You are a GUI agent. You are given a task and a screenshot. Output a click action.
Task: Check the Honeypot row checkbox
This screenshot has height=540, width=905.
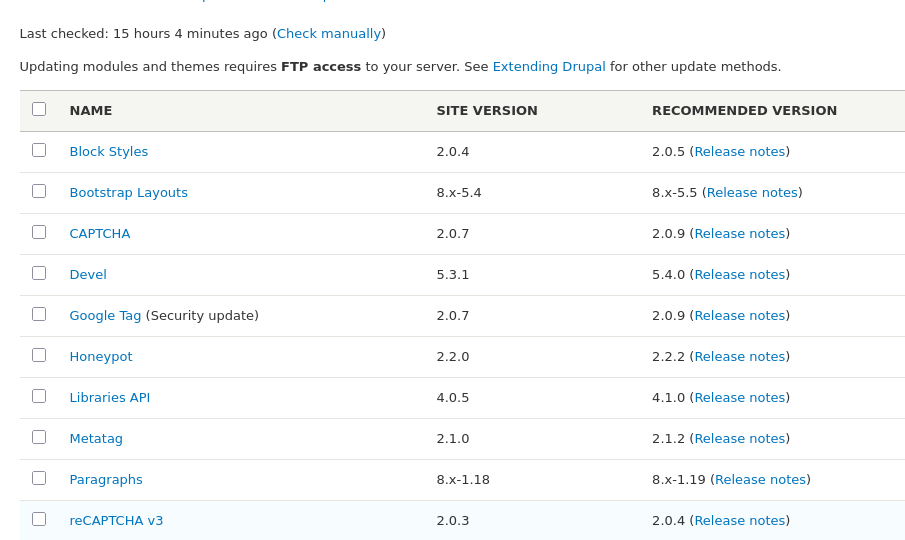pos(39,355)
